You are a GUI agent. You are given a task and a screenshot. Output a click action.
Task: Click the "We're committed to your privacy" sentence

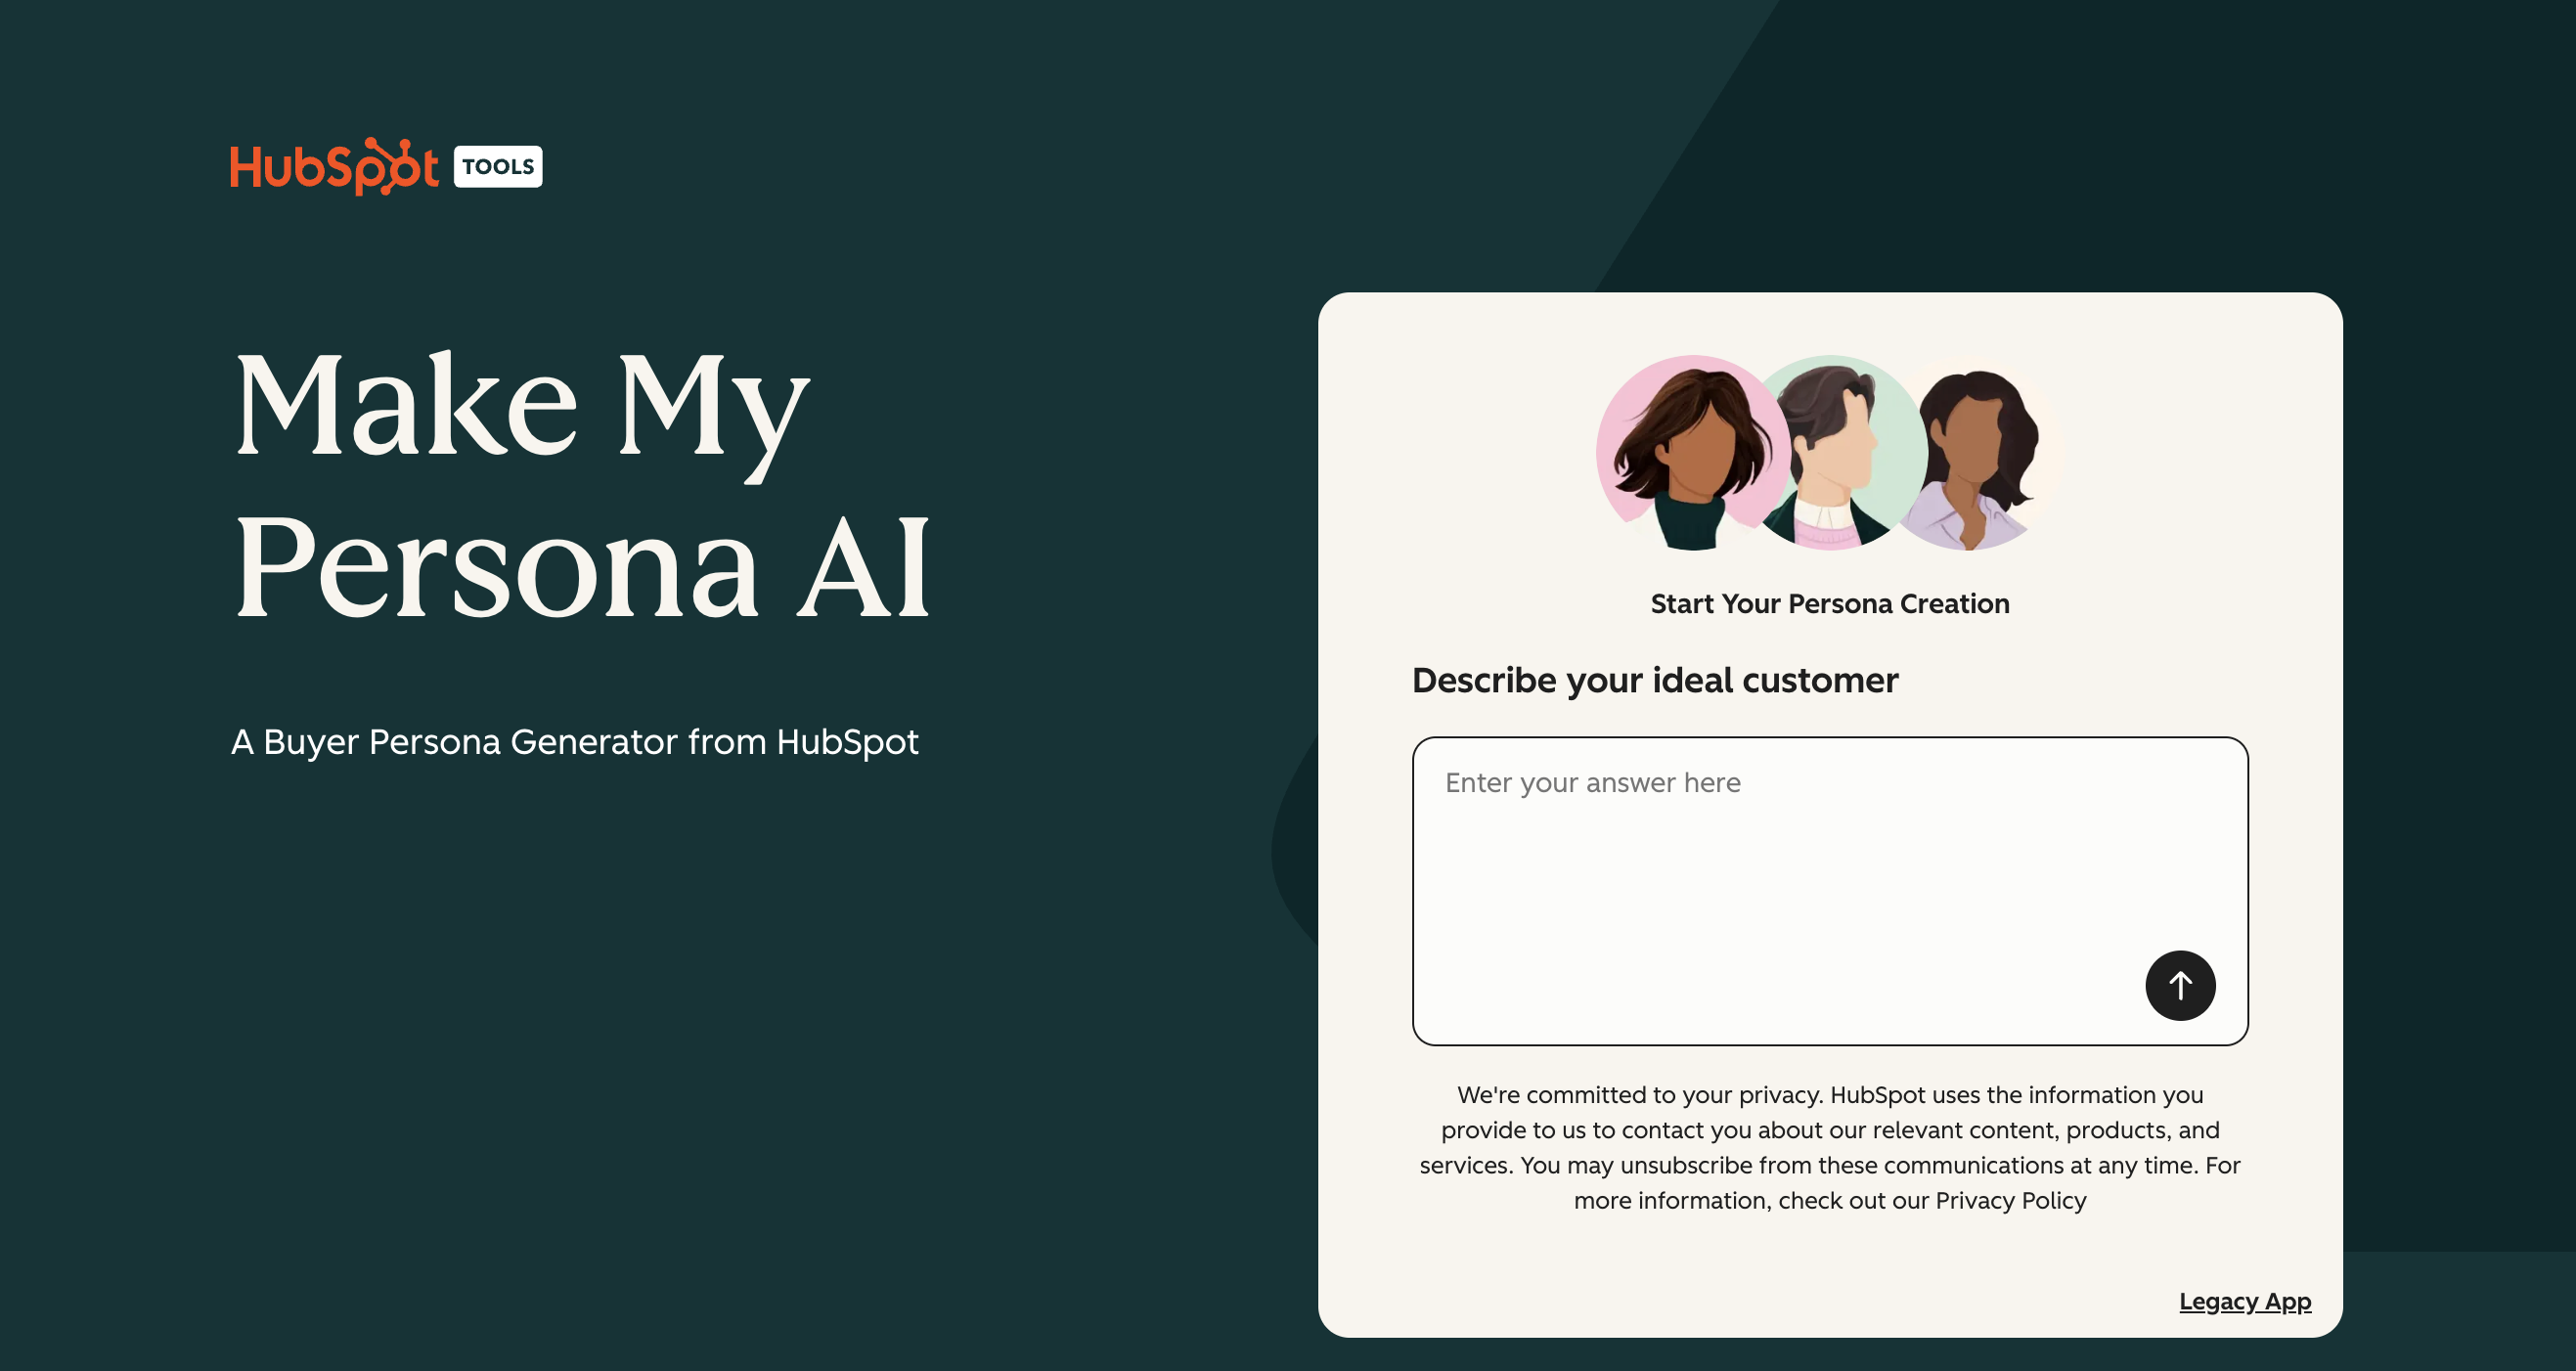pos(1640,1095)
